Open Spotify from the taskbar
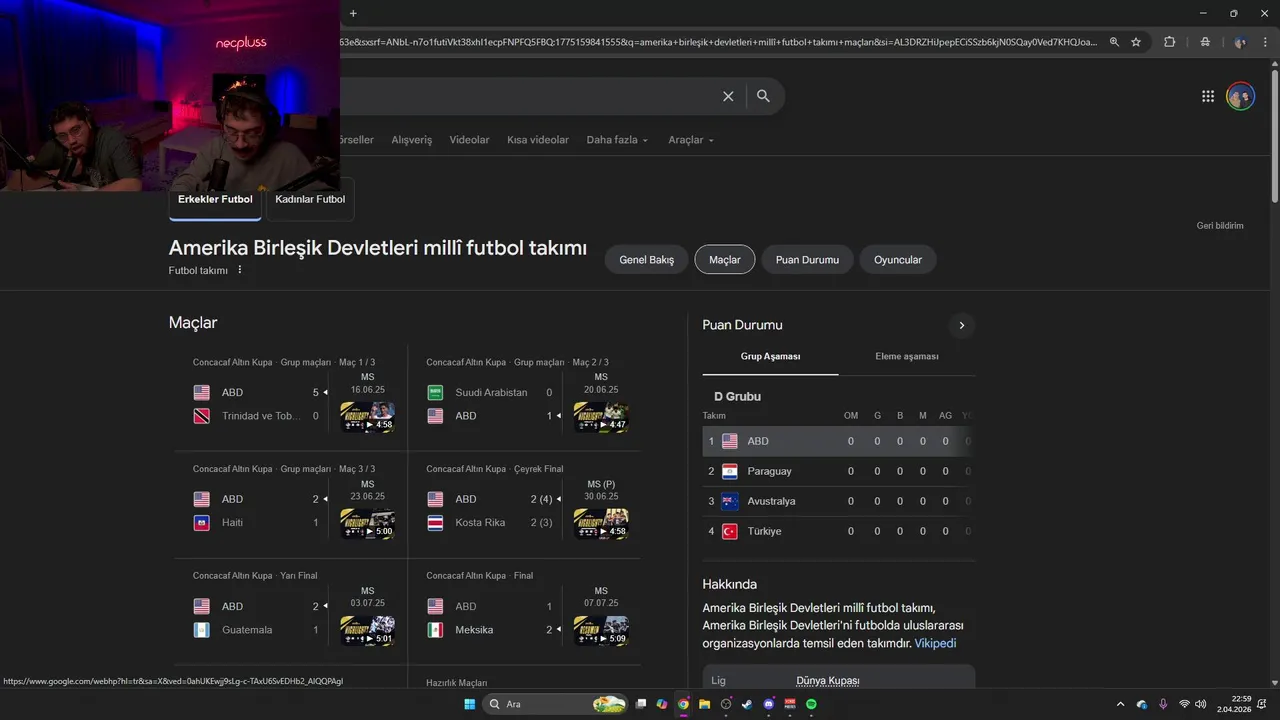1280x720 pixels. 811,704
